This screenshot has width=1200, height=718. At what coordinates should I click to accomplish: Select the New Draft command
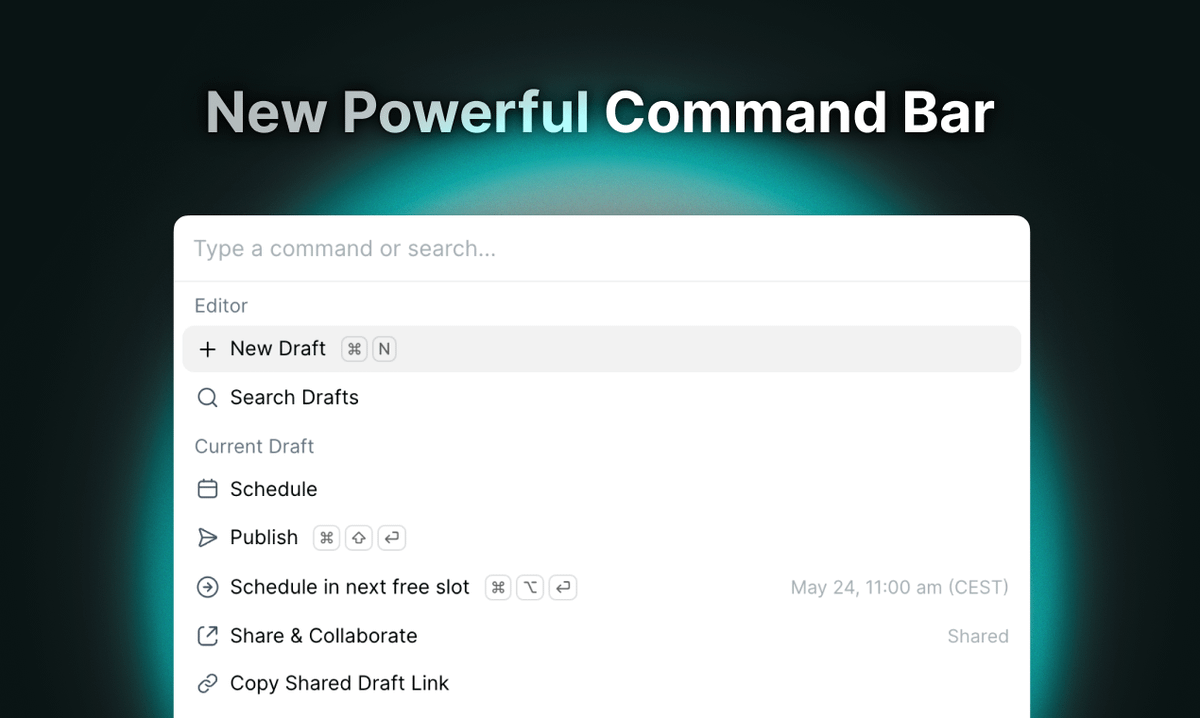(x=278, y=349)
